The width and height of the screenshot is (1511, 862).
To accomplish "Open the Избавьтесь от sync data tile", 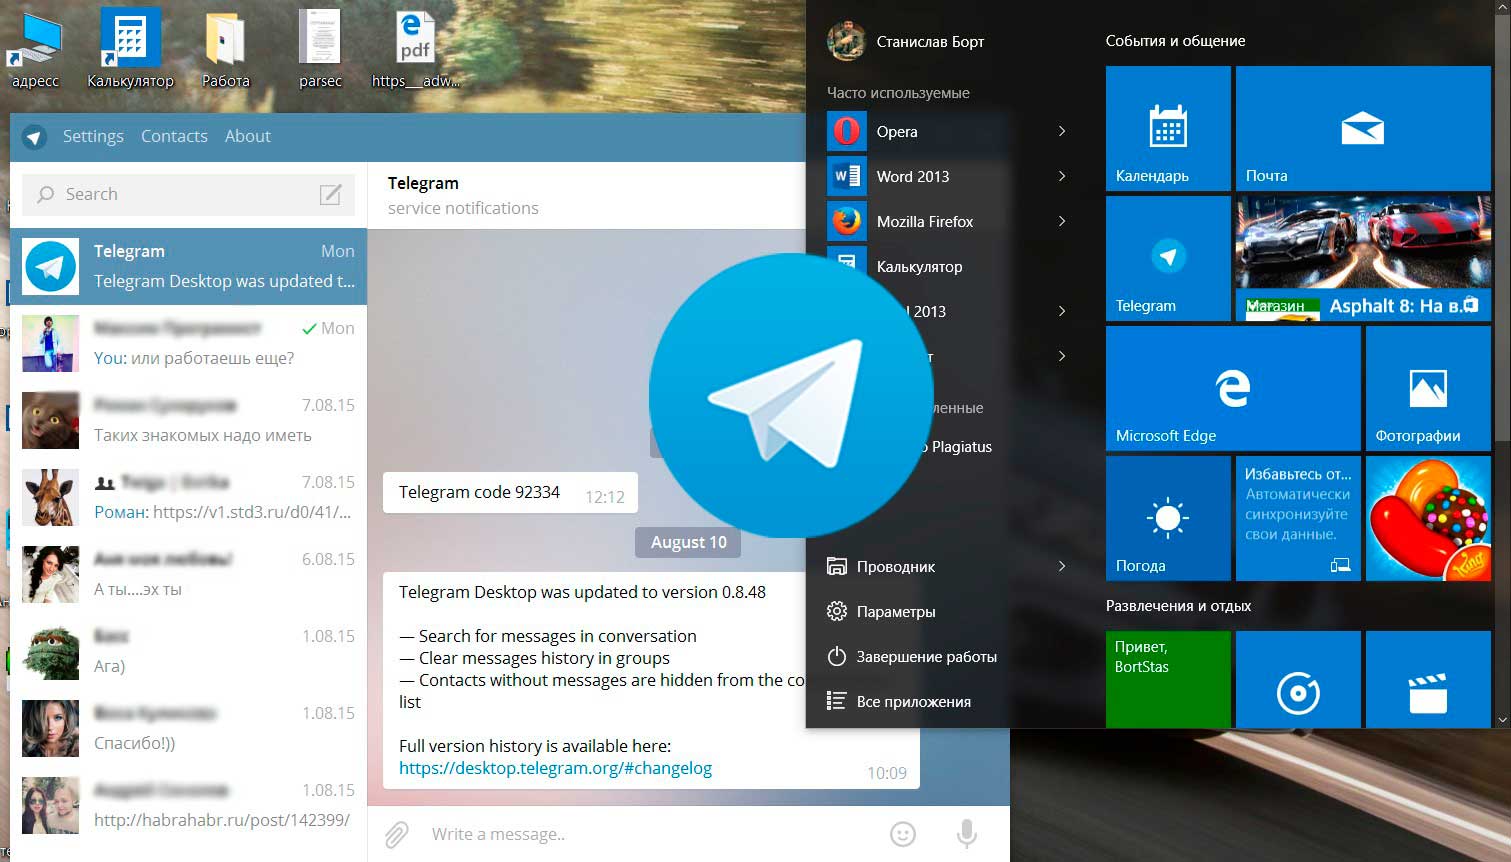I will coord(1298,518).
